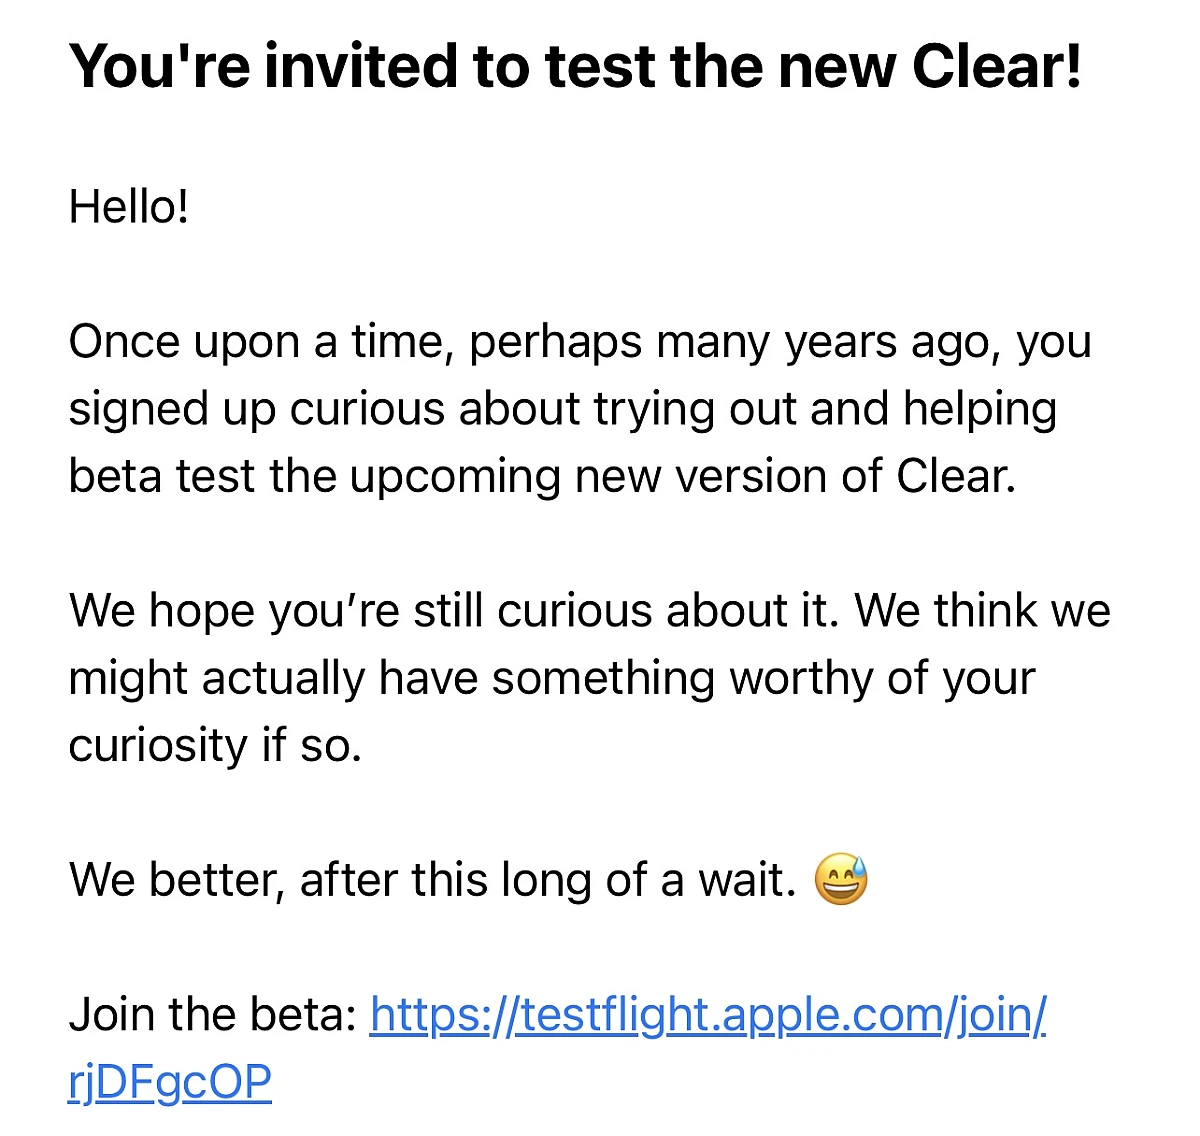1200x1136 pixels.
Task: Click the 'Hello!' greeting text
Action: [128, 207]
